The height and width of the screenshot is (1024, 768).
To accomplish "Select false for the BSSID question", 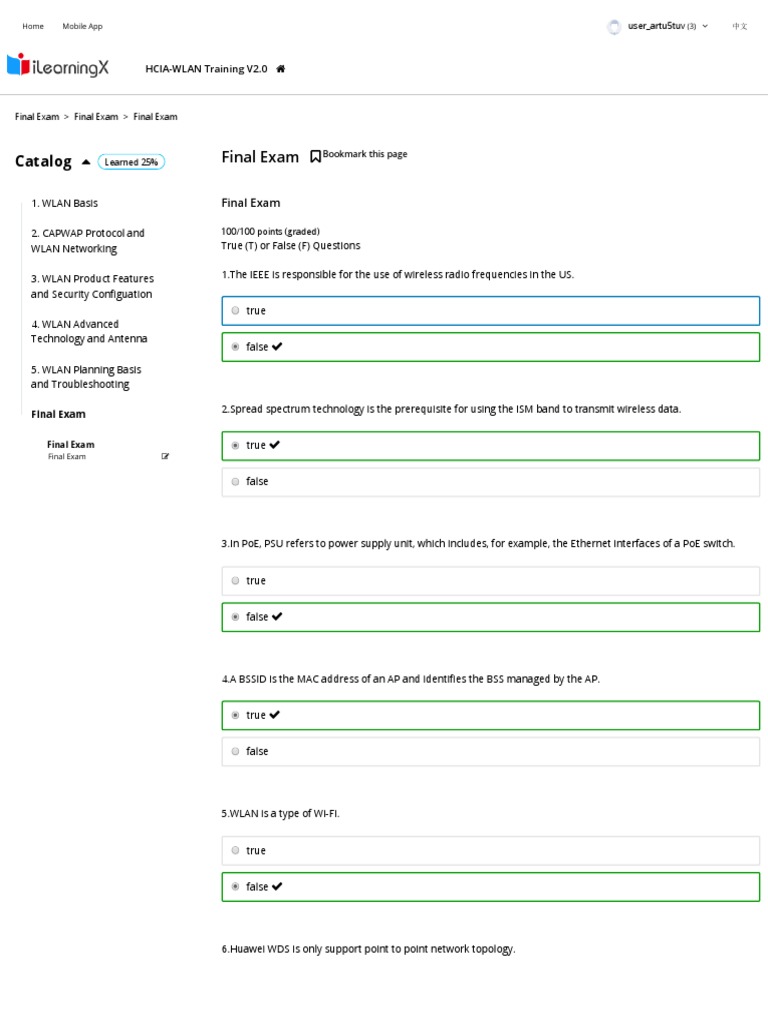I will coord(235,752).
